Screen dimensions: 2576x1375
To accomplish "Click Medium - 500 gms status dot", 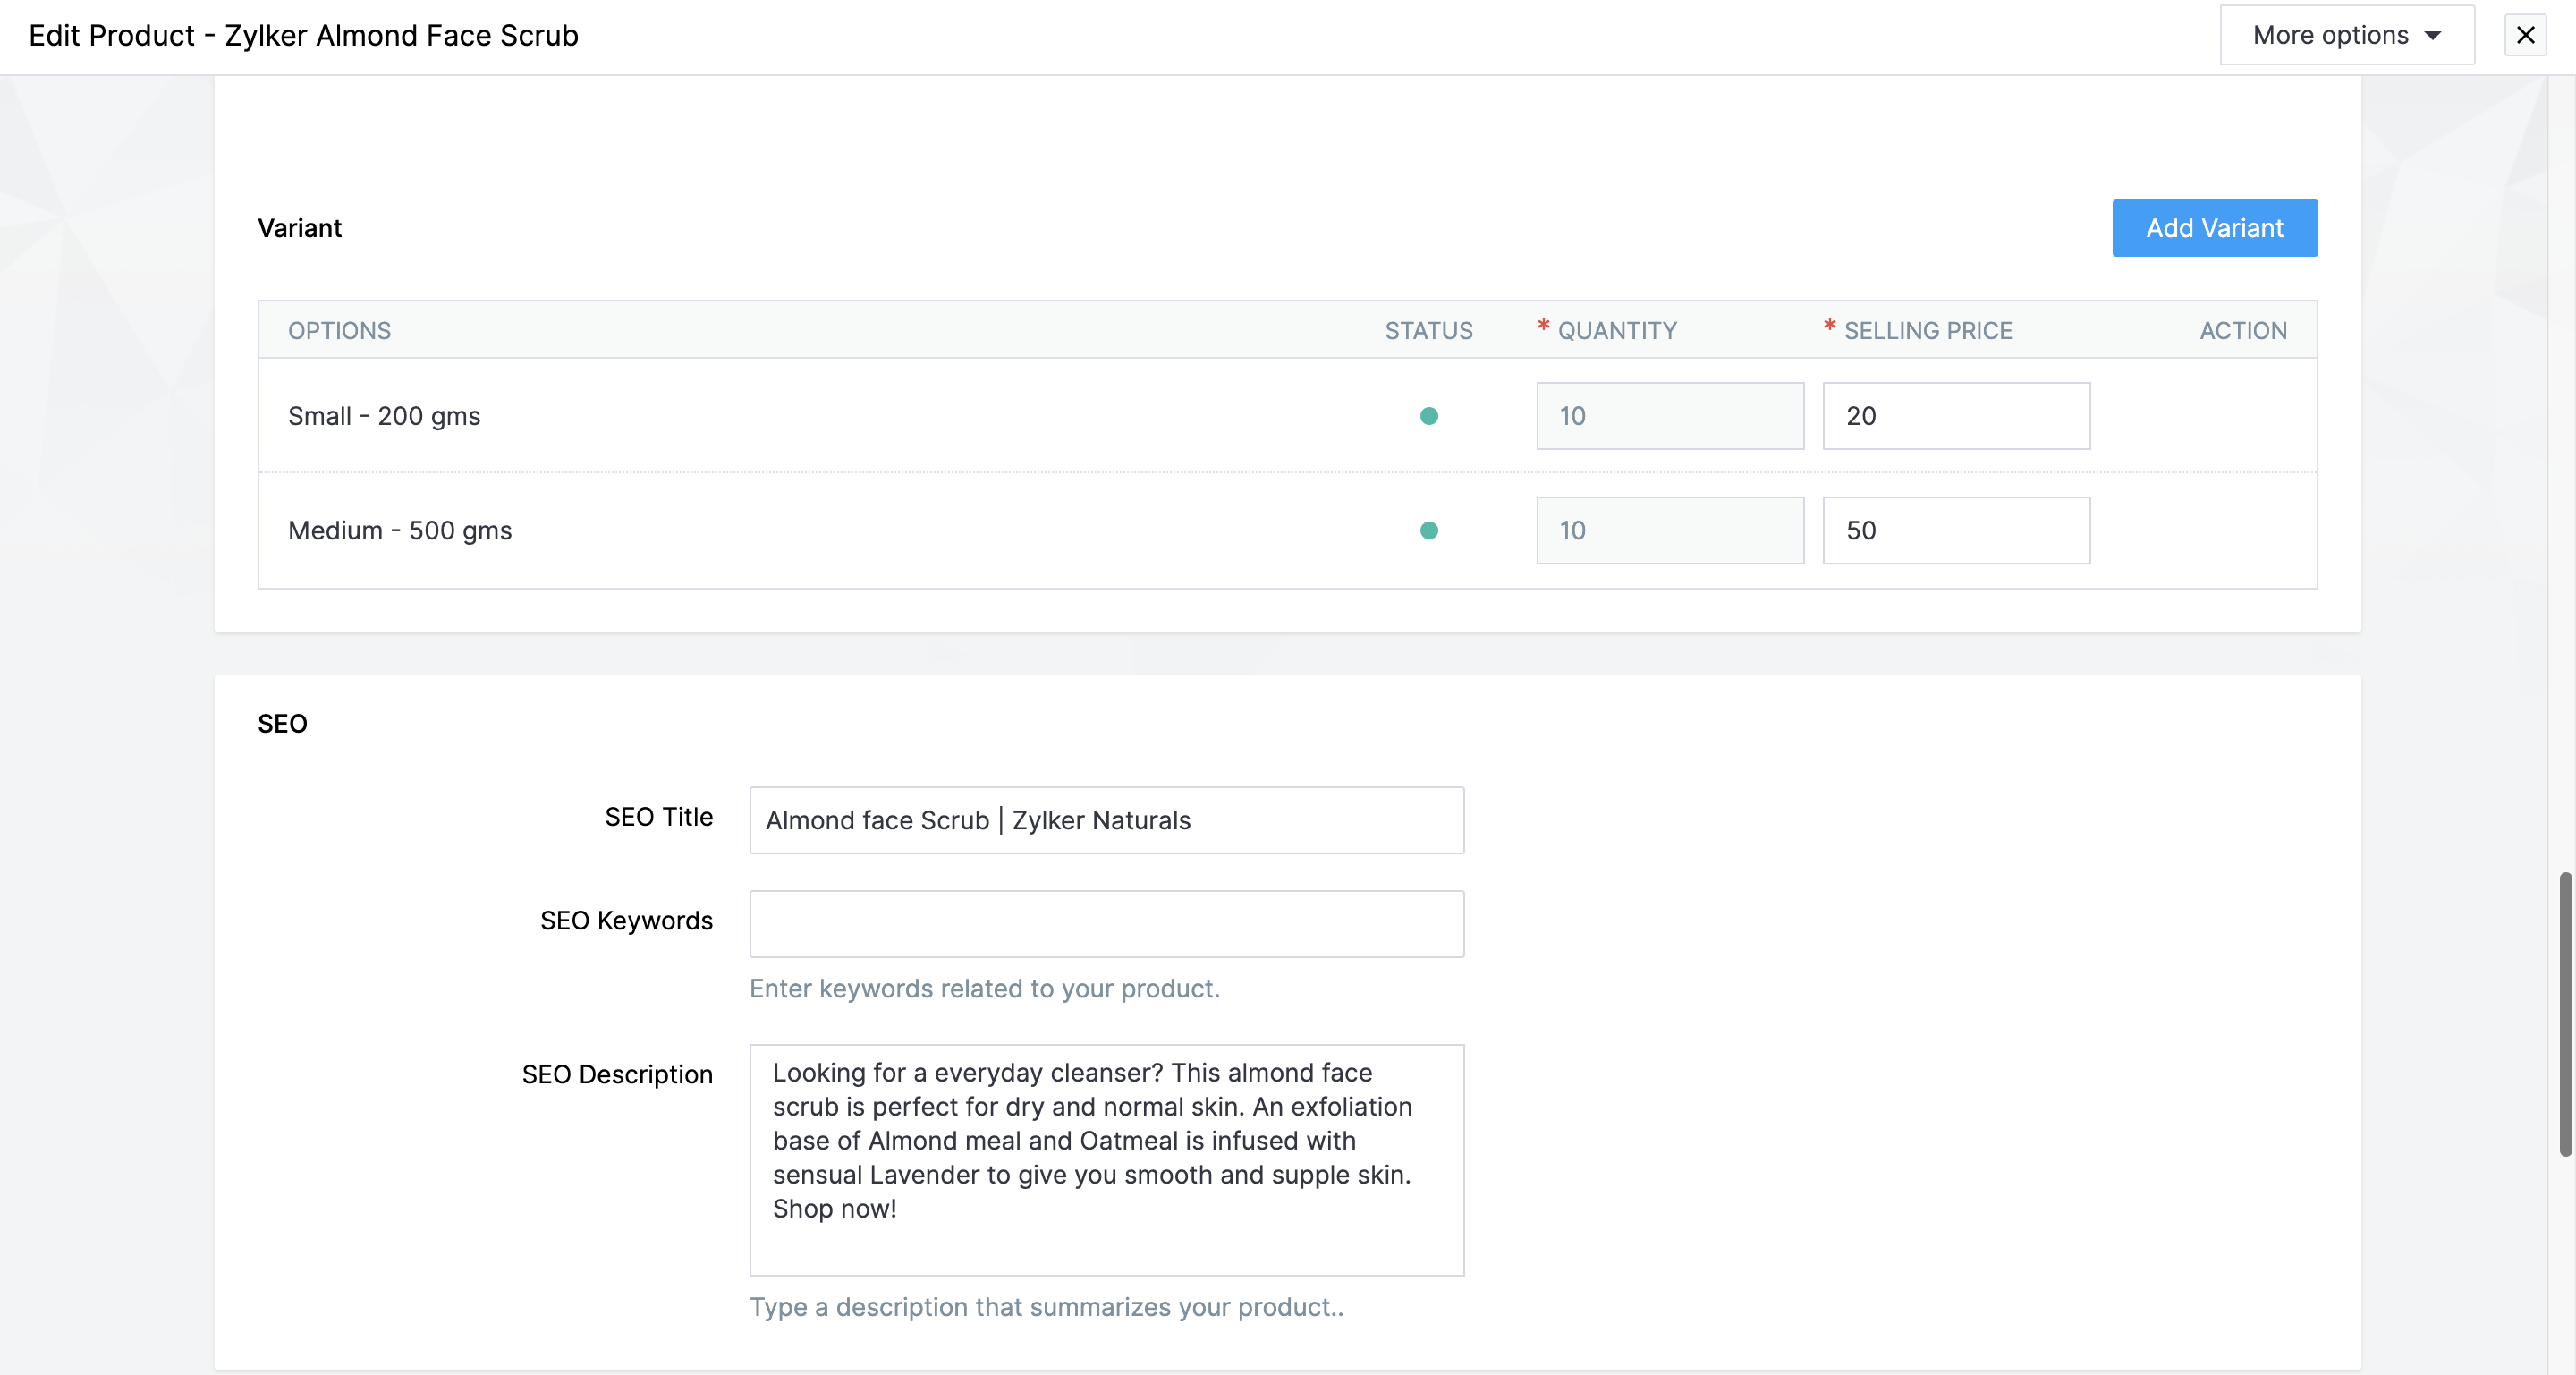I will (x=1428, y=531).
